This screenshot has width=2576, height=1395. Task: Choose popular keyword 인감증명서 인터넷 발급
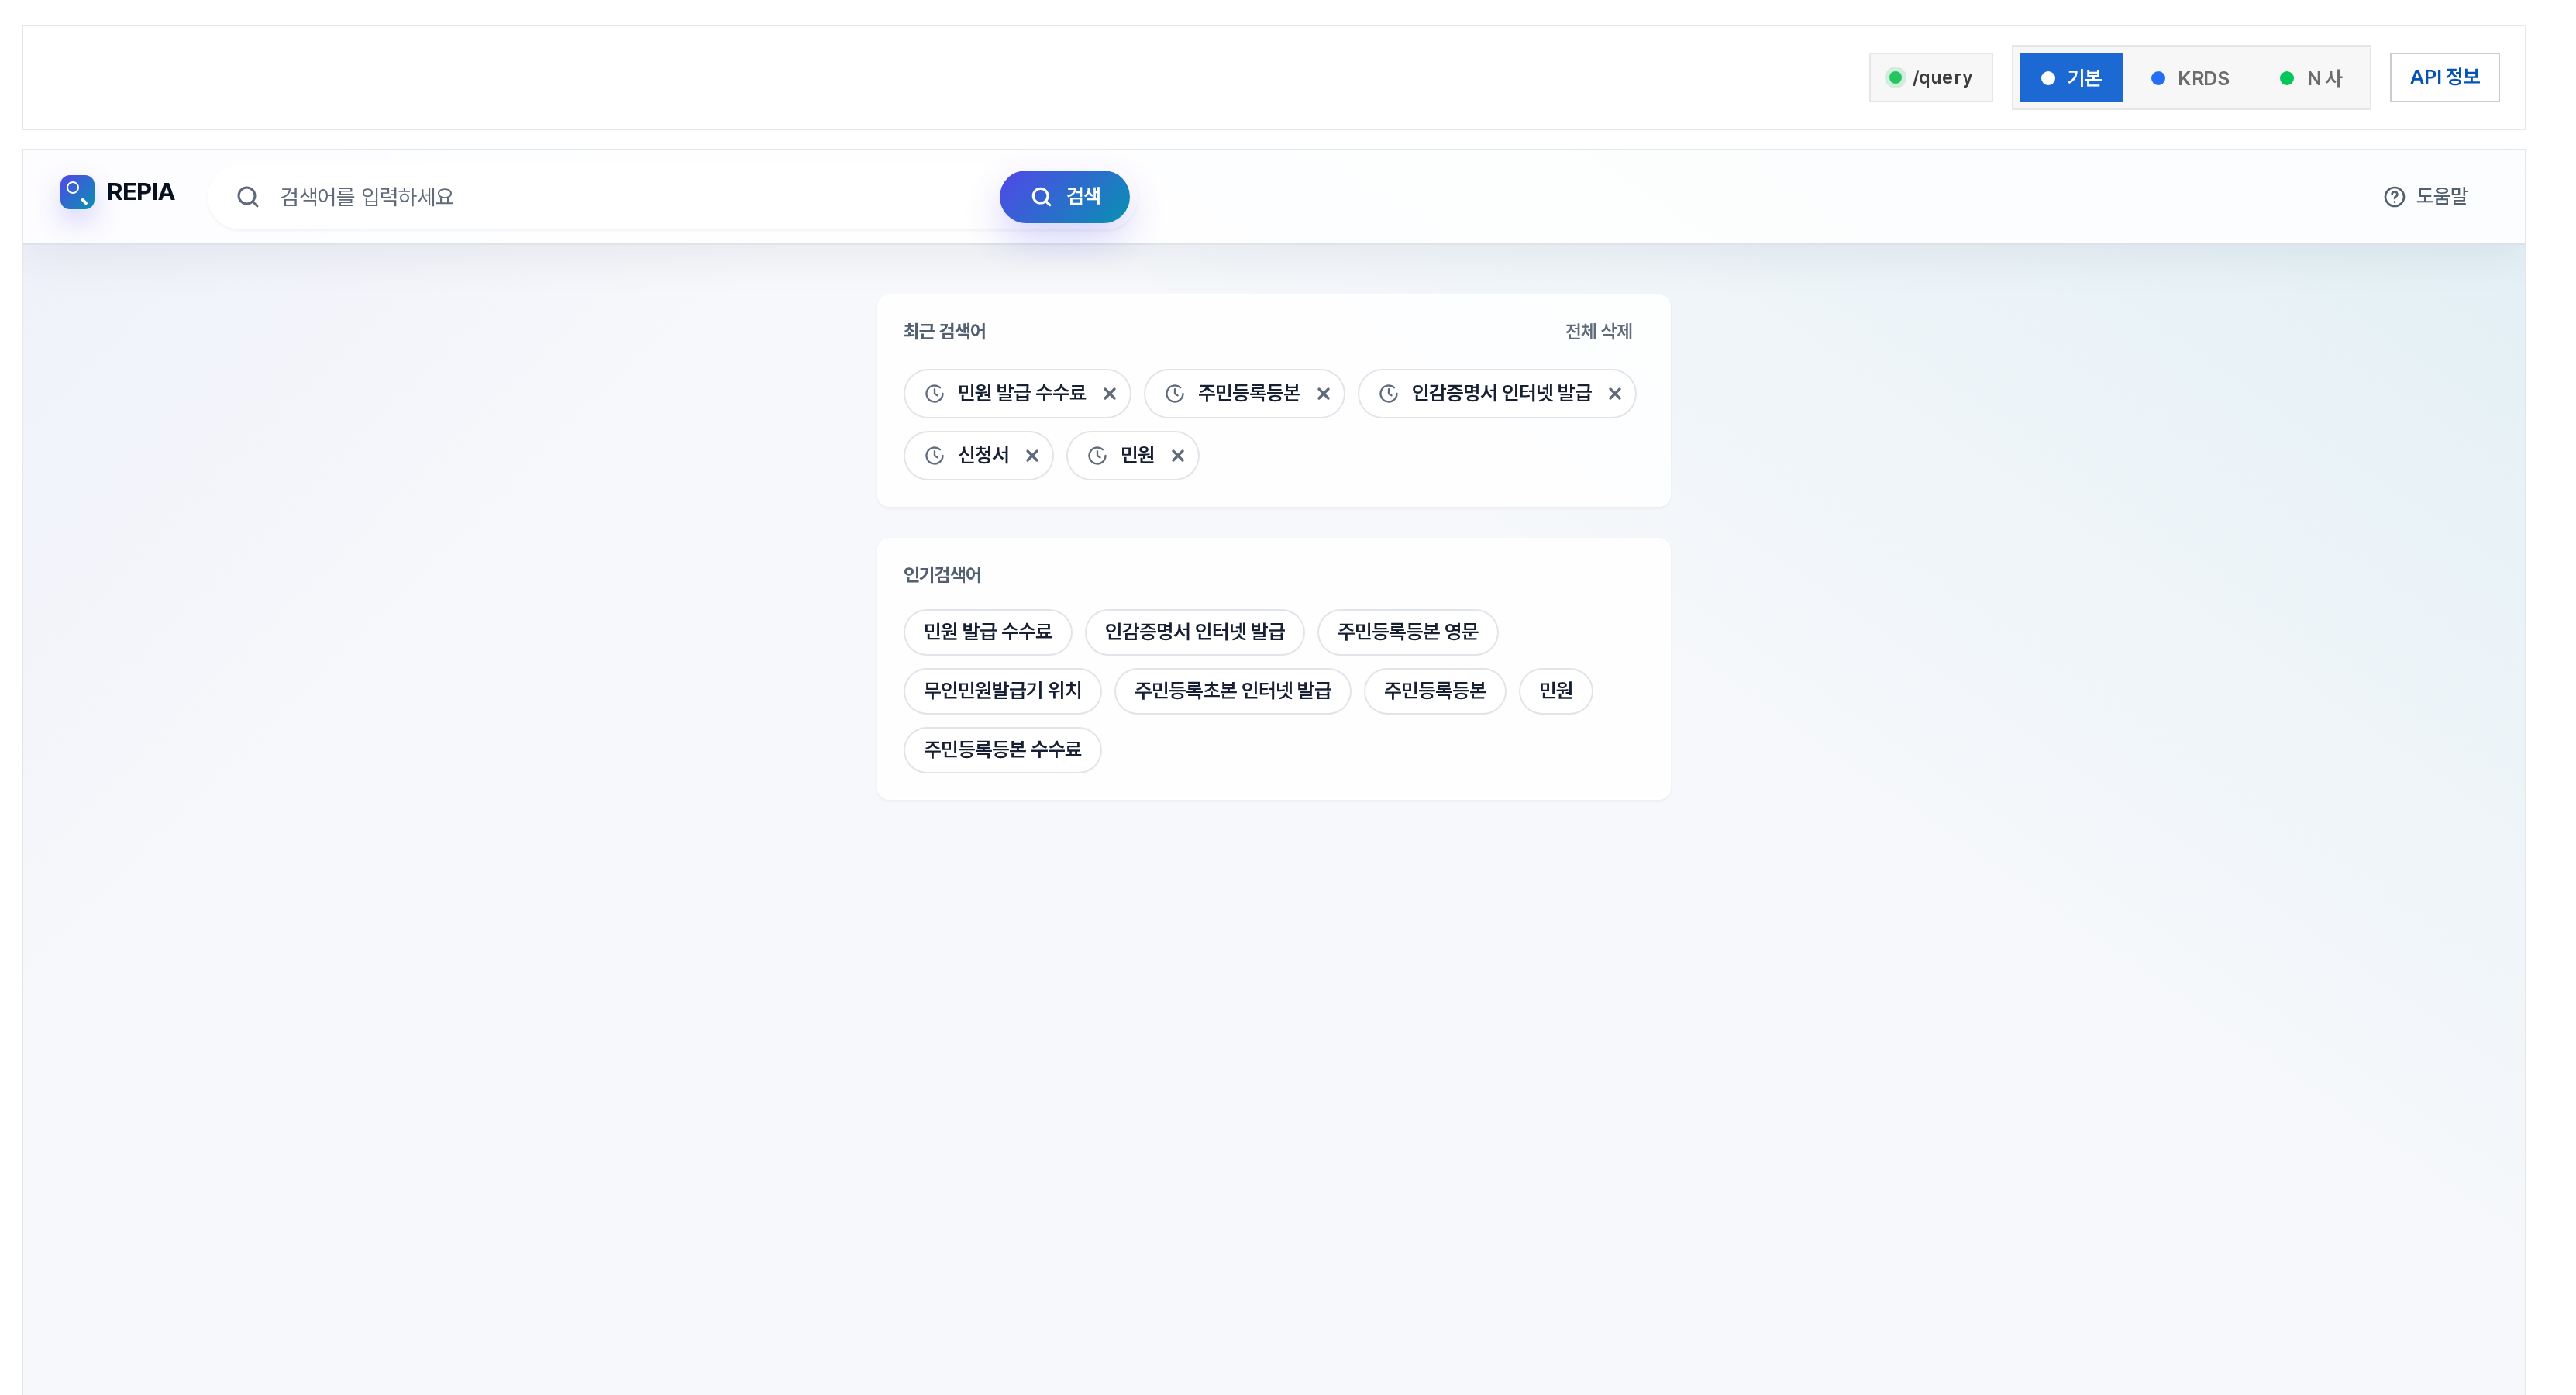click(x=1194, y=632)
